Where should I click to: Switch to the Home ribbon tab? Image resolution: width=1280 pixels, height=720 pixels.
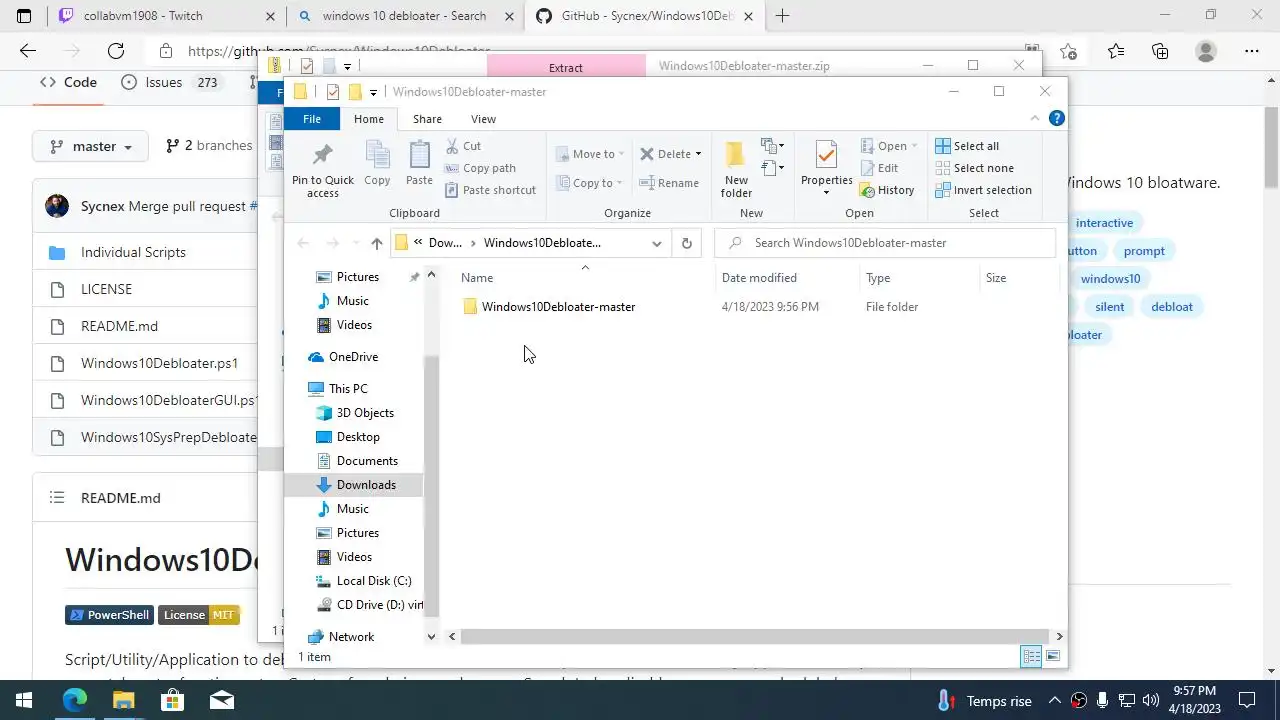[x=368, y=119]
